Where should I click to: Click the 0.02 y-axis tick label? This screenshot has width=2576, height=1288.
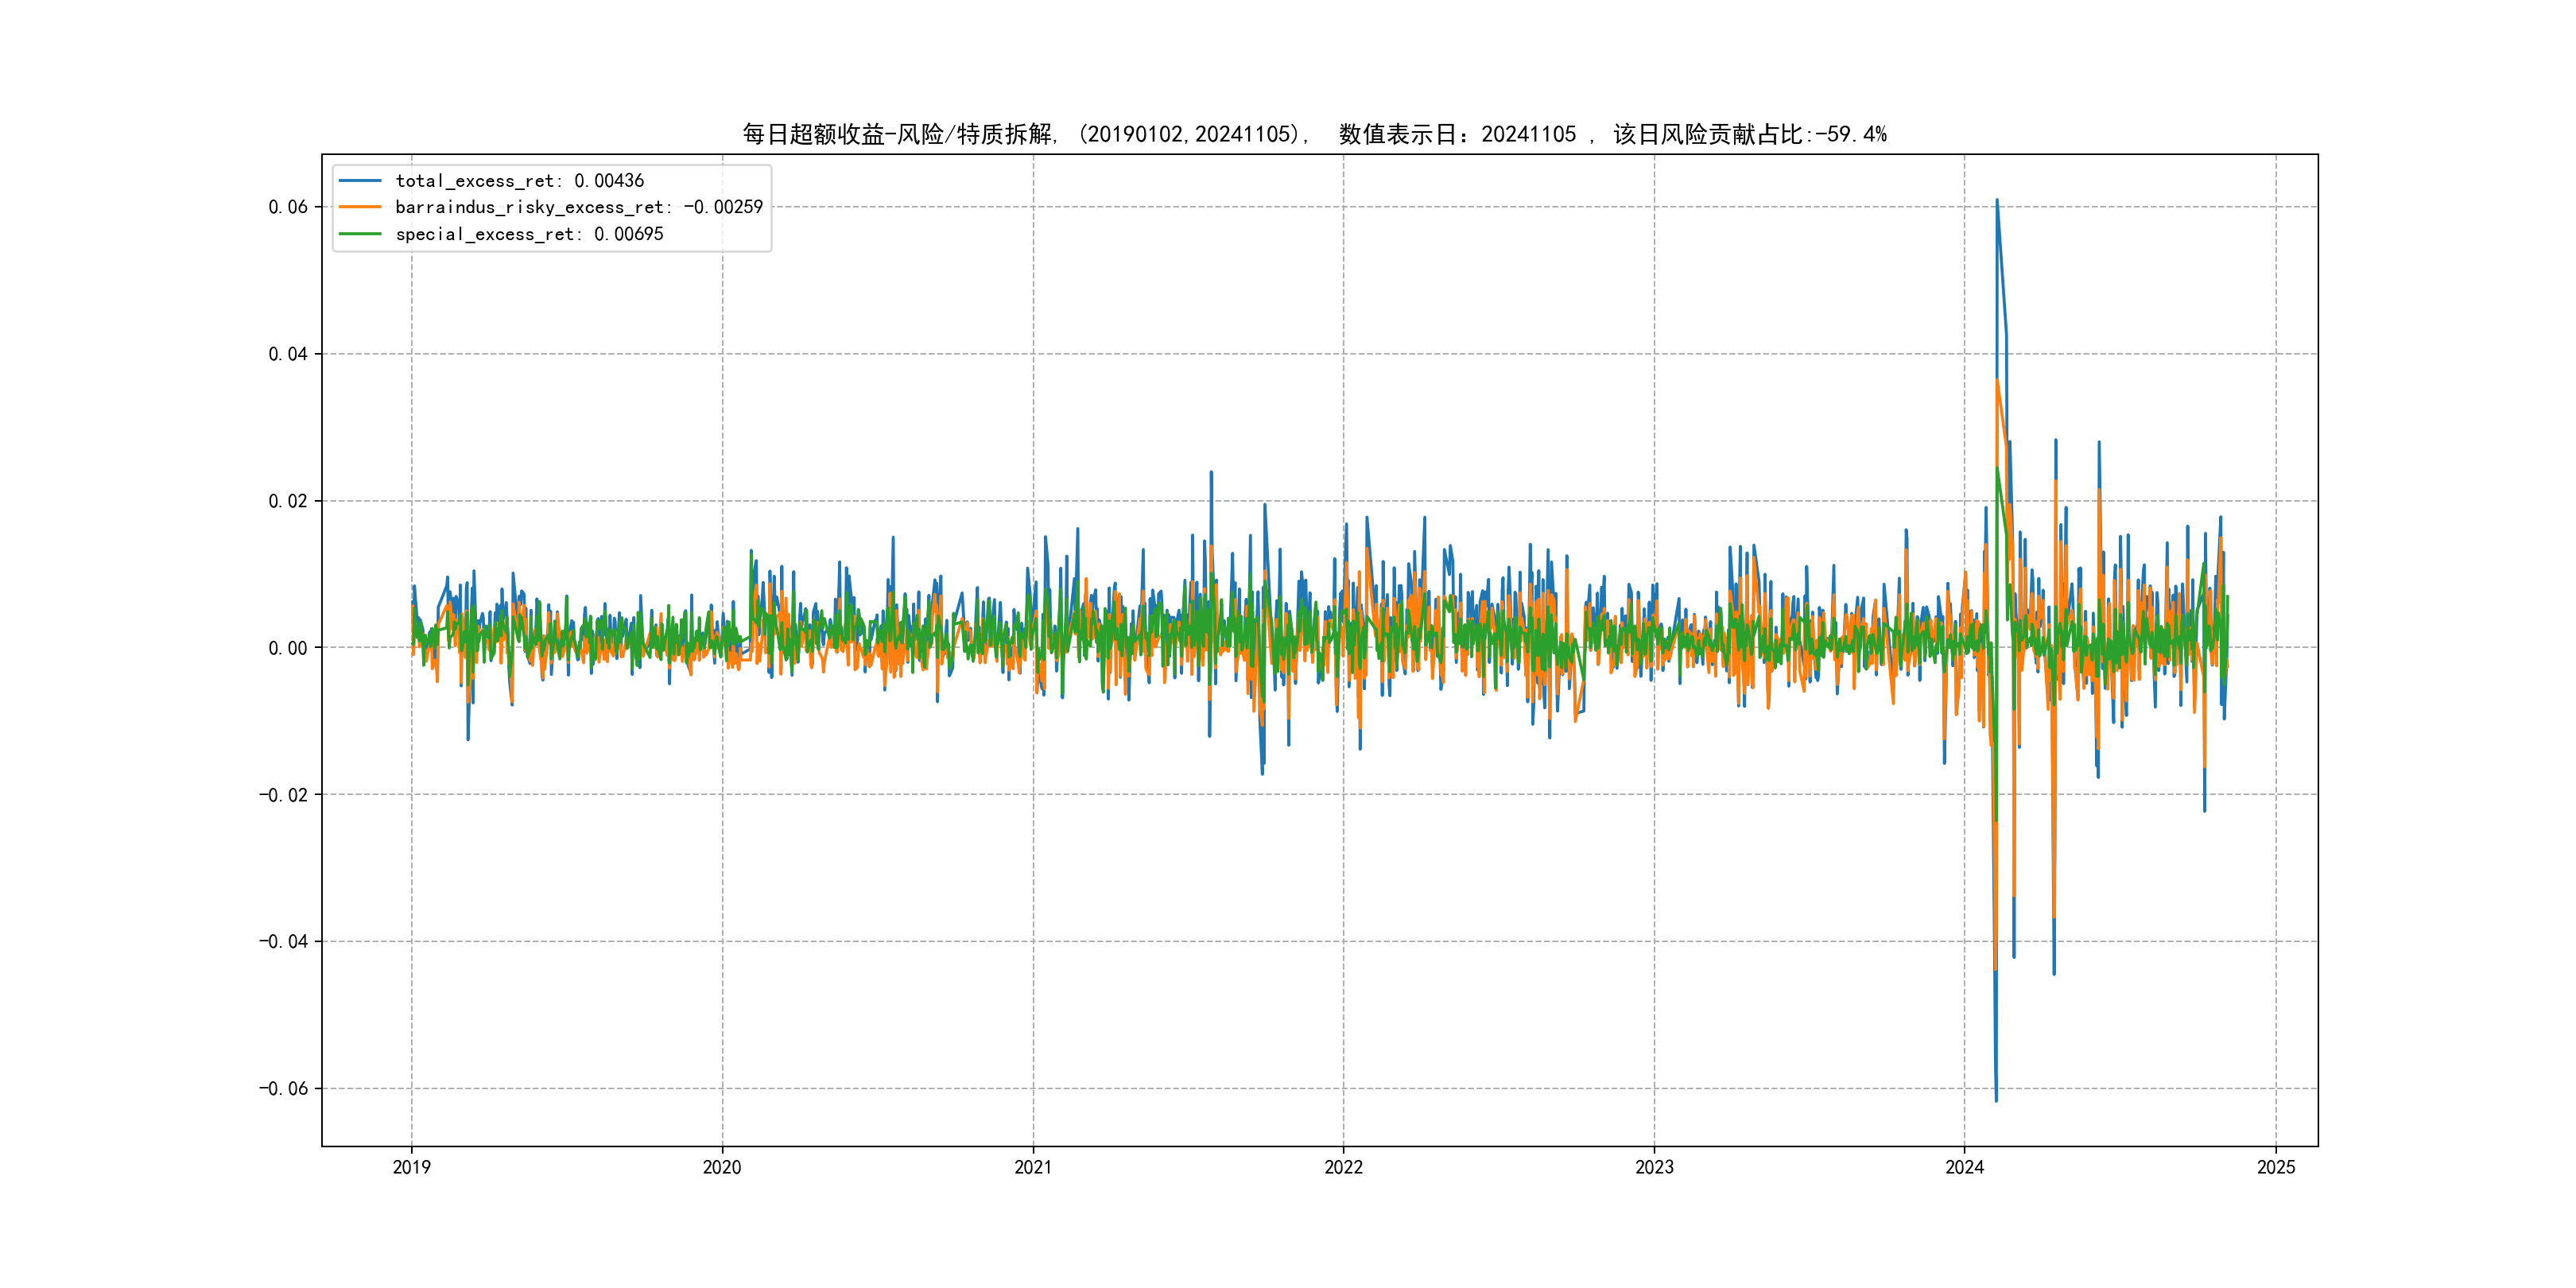point(288,501)
